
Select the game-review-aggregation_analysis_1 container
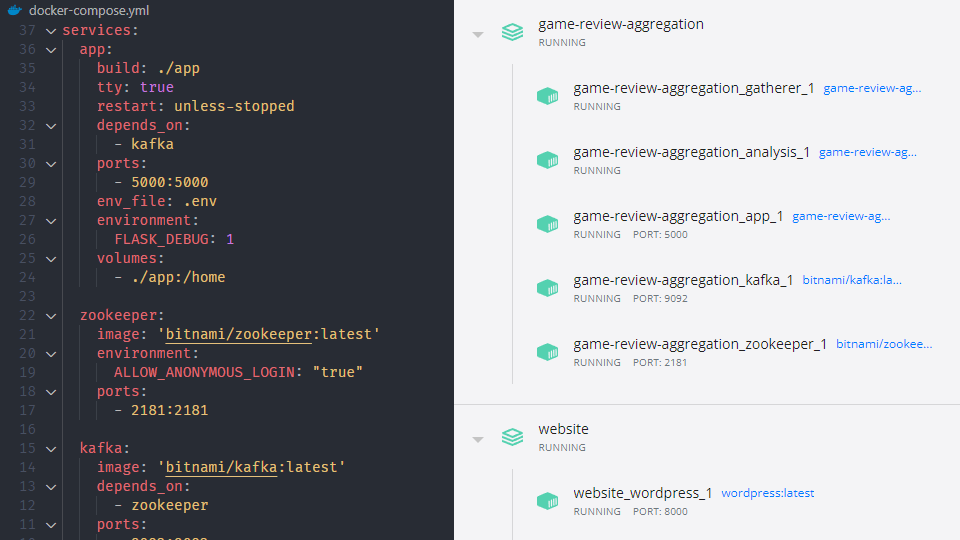pos(691,152)
